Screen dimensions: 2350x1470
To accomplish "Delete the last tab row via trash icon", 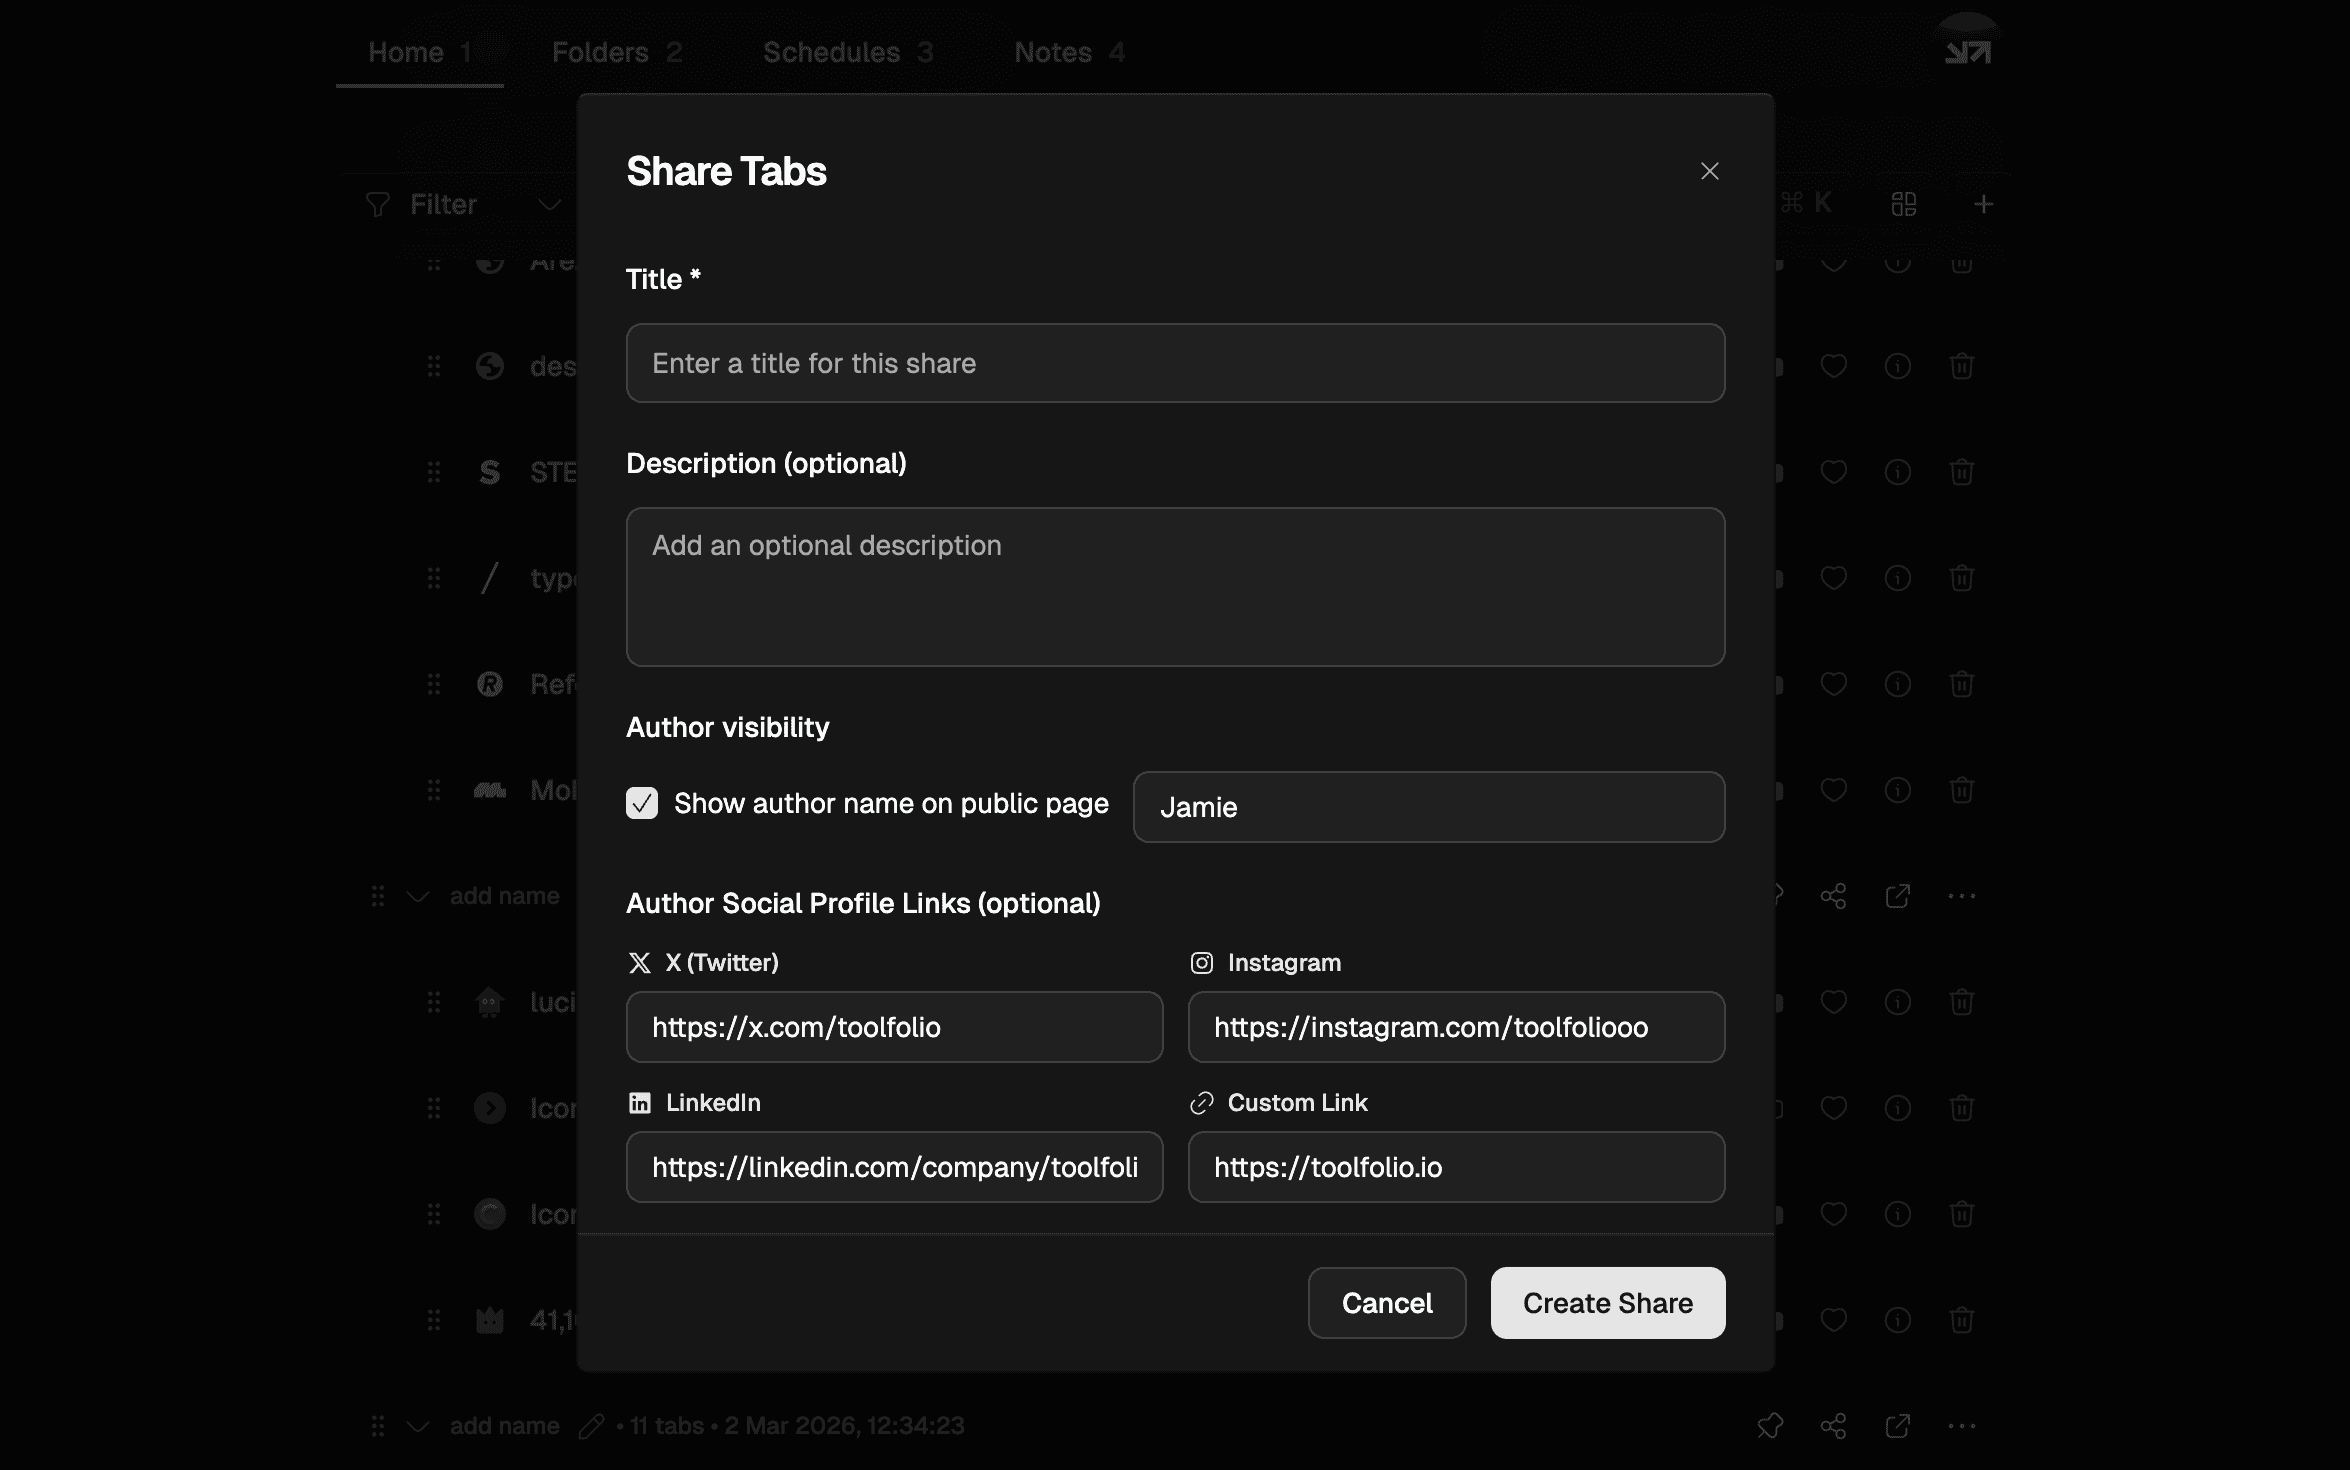I will (x=1961, y=1320).
